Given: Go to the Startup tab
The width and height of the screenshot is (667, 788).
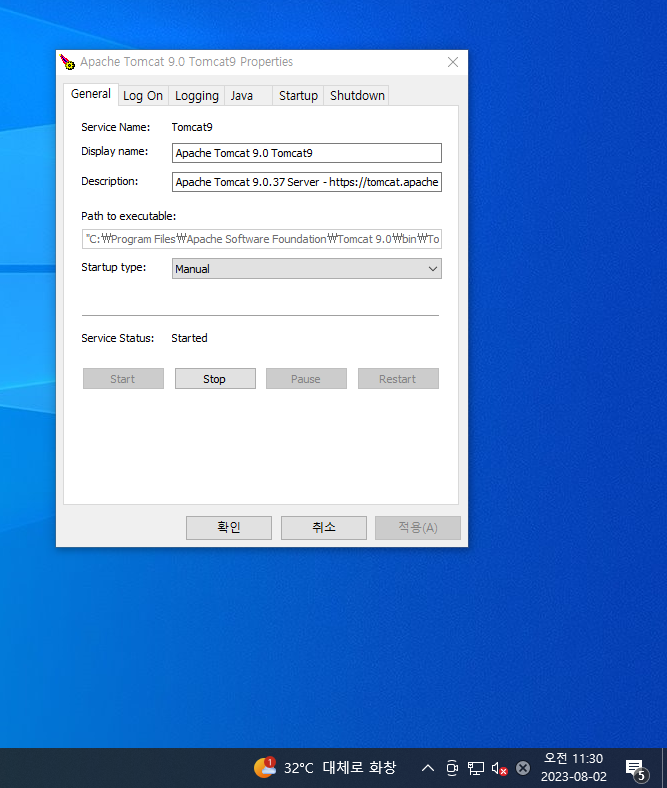Looking at the screenshot, I should point(298,95).
